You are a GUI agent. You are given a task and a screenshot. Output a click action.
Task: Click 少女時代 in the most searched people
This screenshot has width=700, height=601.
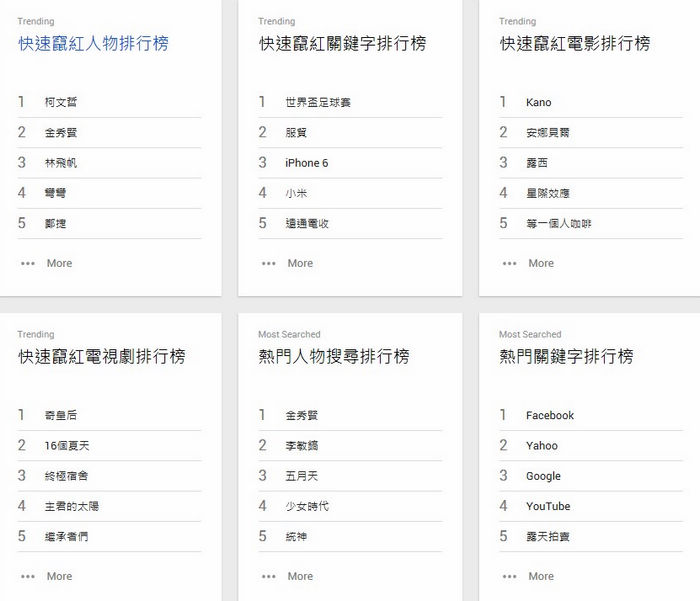[306, 507]
